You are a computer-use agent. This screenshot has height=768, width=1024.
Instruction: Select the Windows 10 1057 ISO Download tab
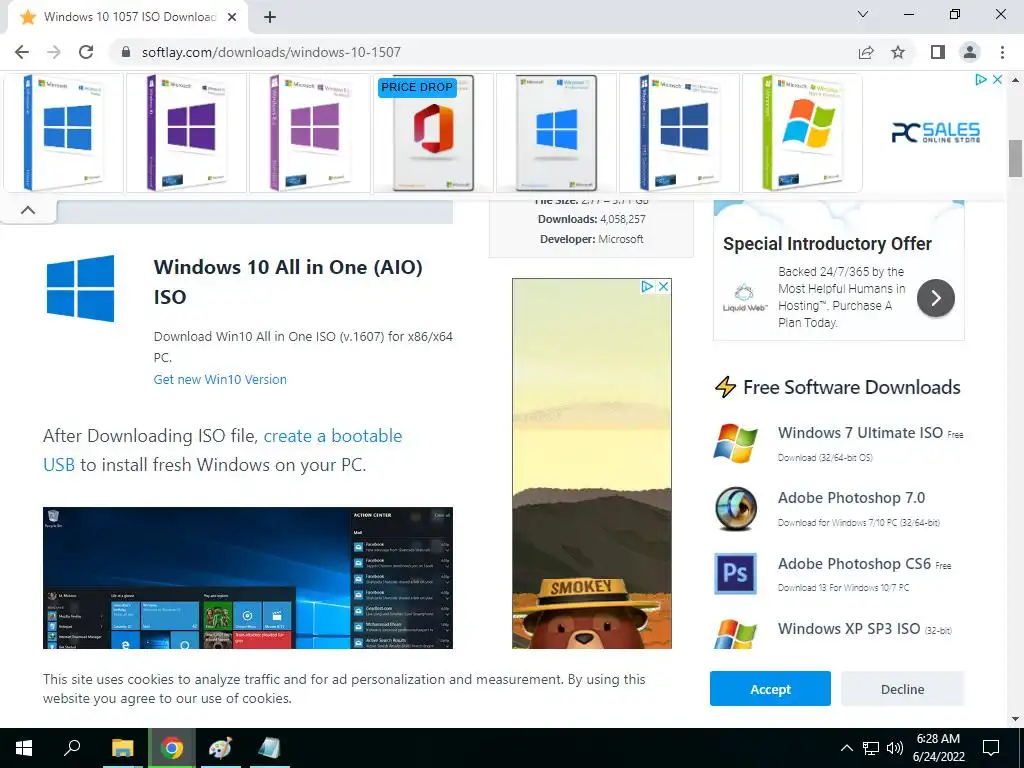click(128, 17)
